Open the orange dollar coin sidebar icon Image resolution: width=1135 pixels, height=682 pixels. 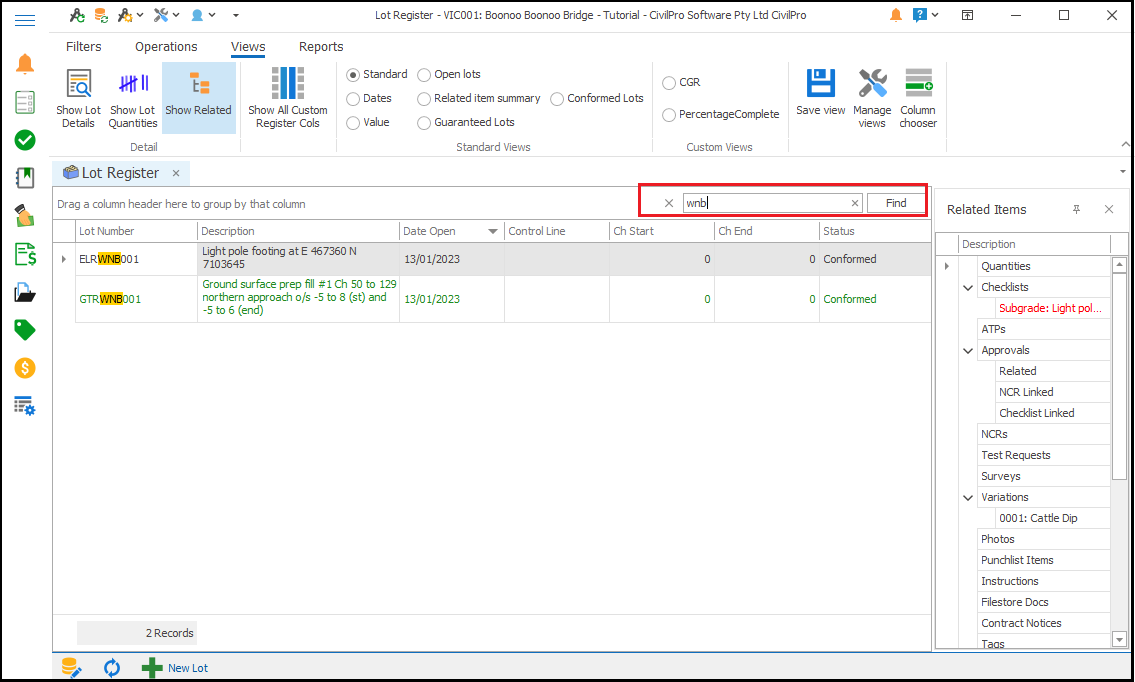[25, 368]
